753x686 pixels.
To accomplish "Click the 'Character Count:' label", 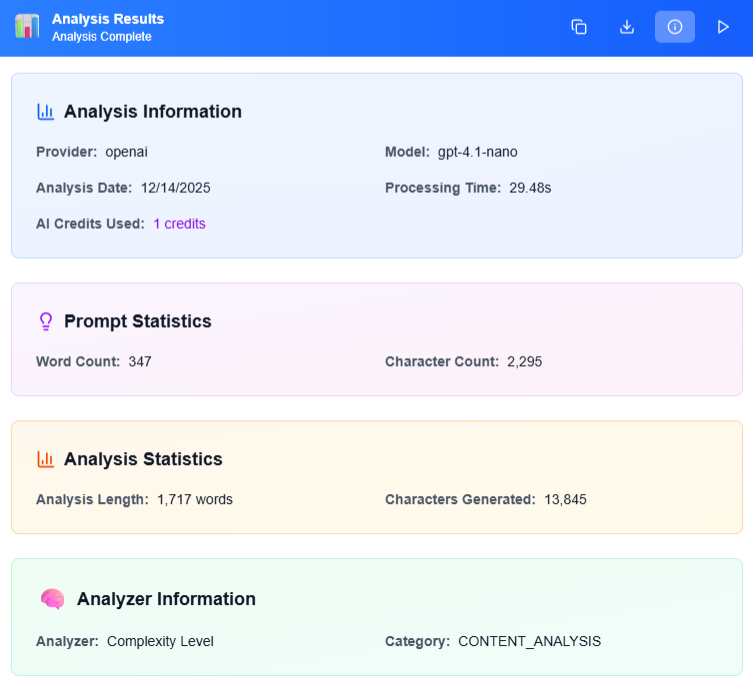I will pos(442,362).
